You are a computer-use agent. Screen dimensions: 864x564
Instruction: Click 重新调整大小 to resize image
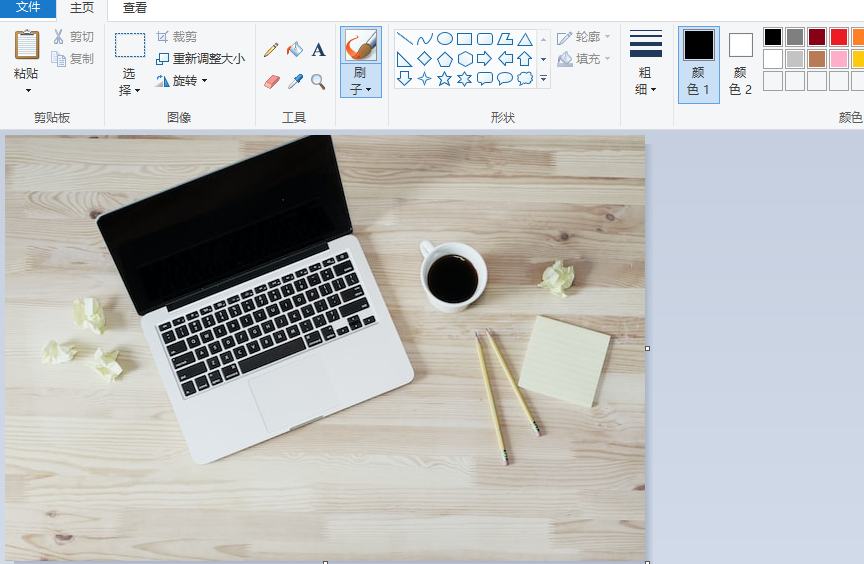(x=201, y=58)
